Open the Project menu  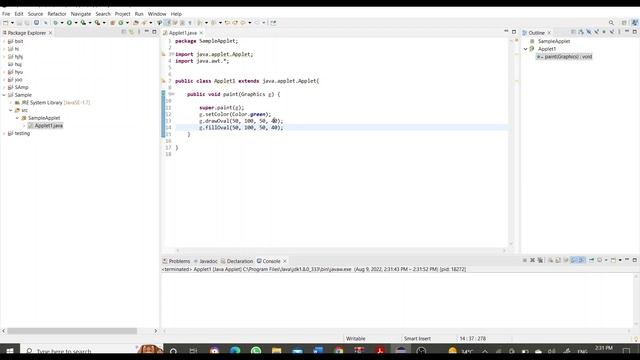[122, 14]
